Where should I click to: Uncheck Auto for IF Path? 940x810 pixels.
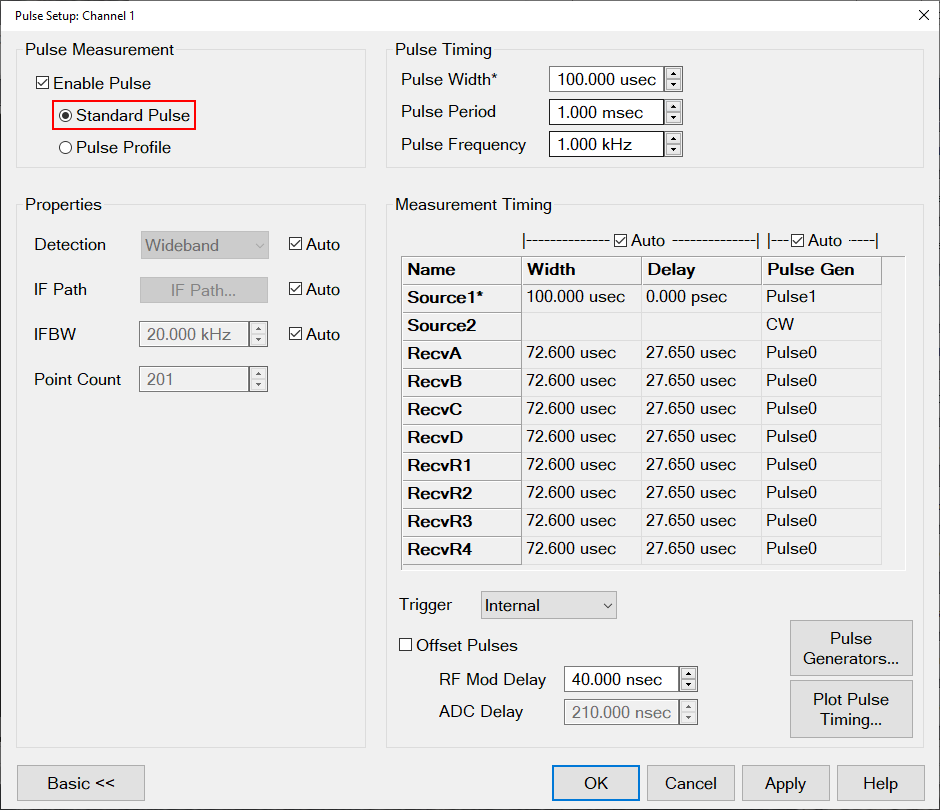pos(295,290)
